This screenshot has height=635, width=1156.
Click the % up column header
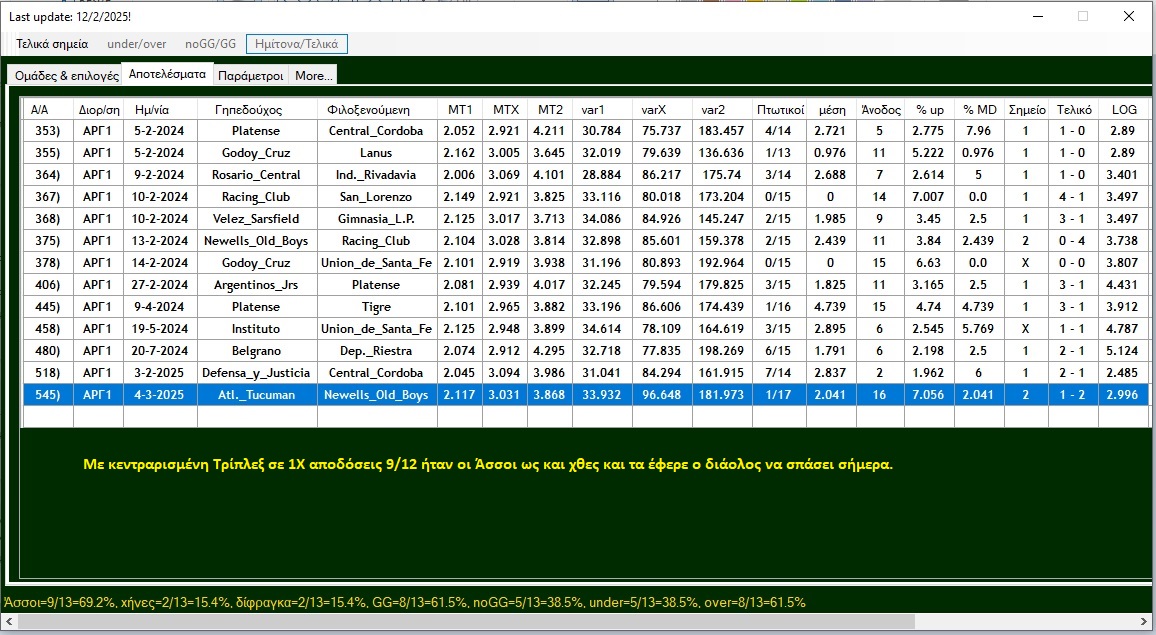(929, 109)
